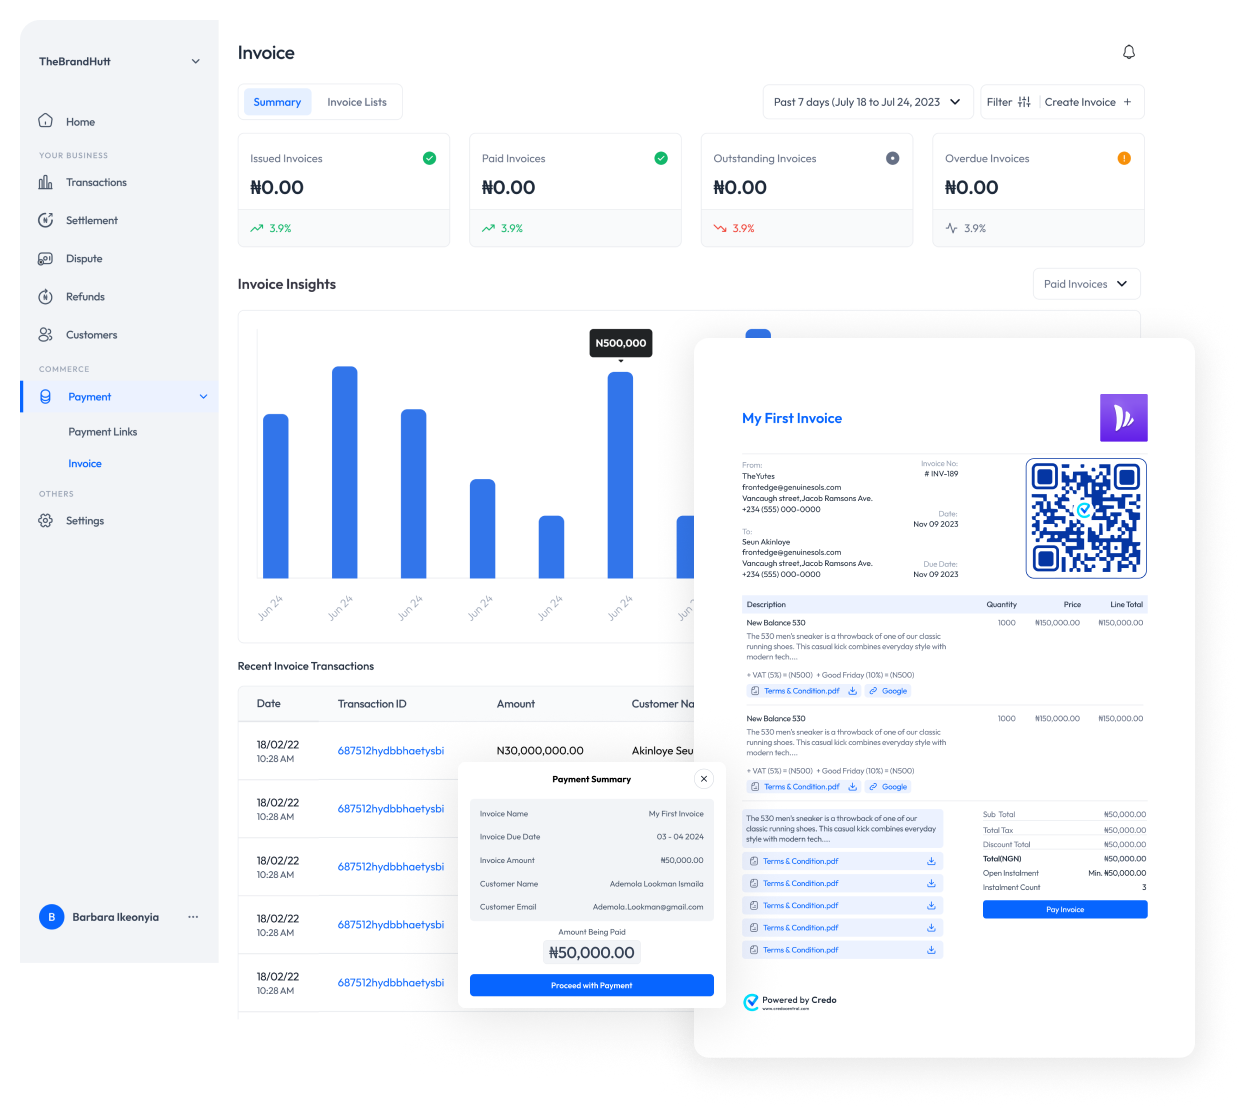Image resolution: width=1240 pixels, height=1108 pixels.
Task: Download first Terms & Condition.pdf in attachment list
Action: point(931,861)
